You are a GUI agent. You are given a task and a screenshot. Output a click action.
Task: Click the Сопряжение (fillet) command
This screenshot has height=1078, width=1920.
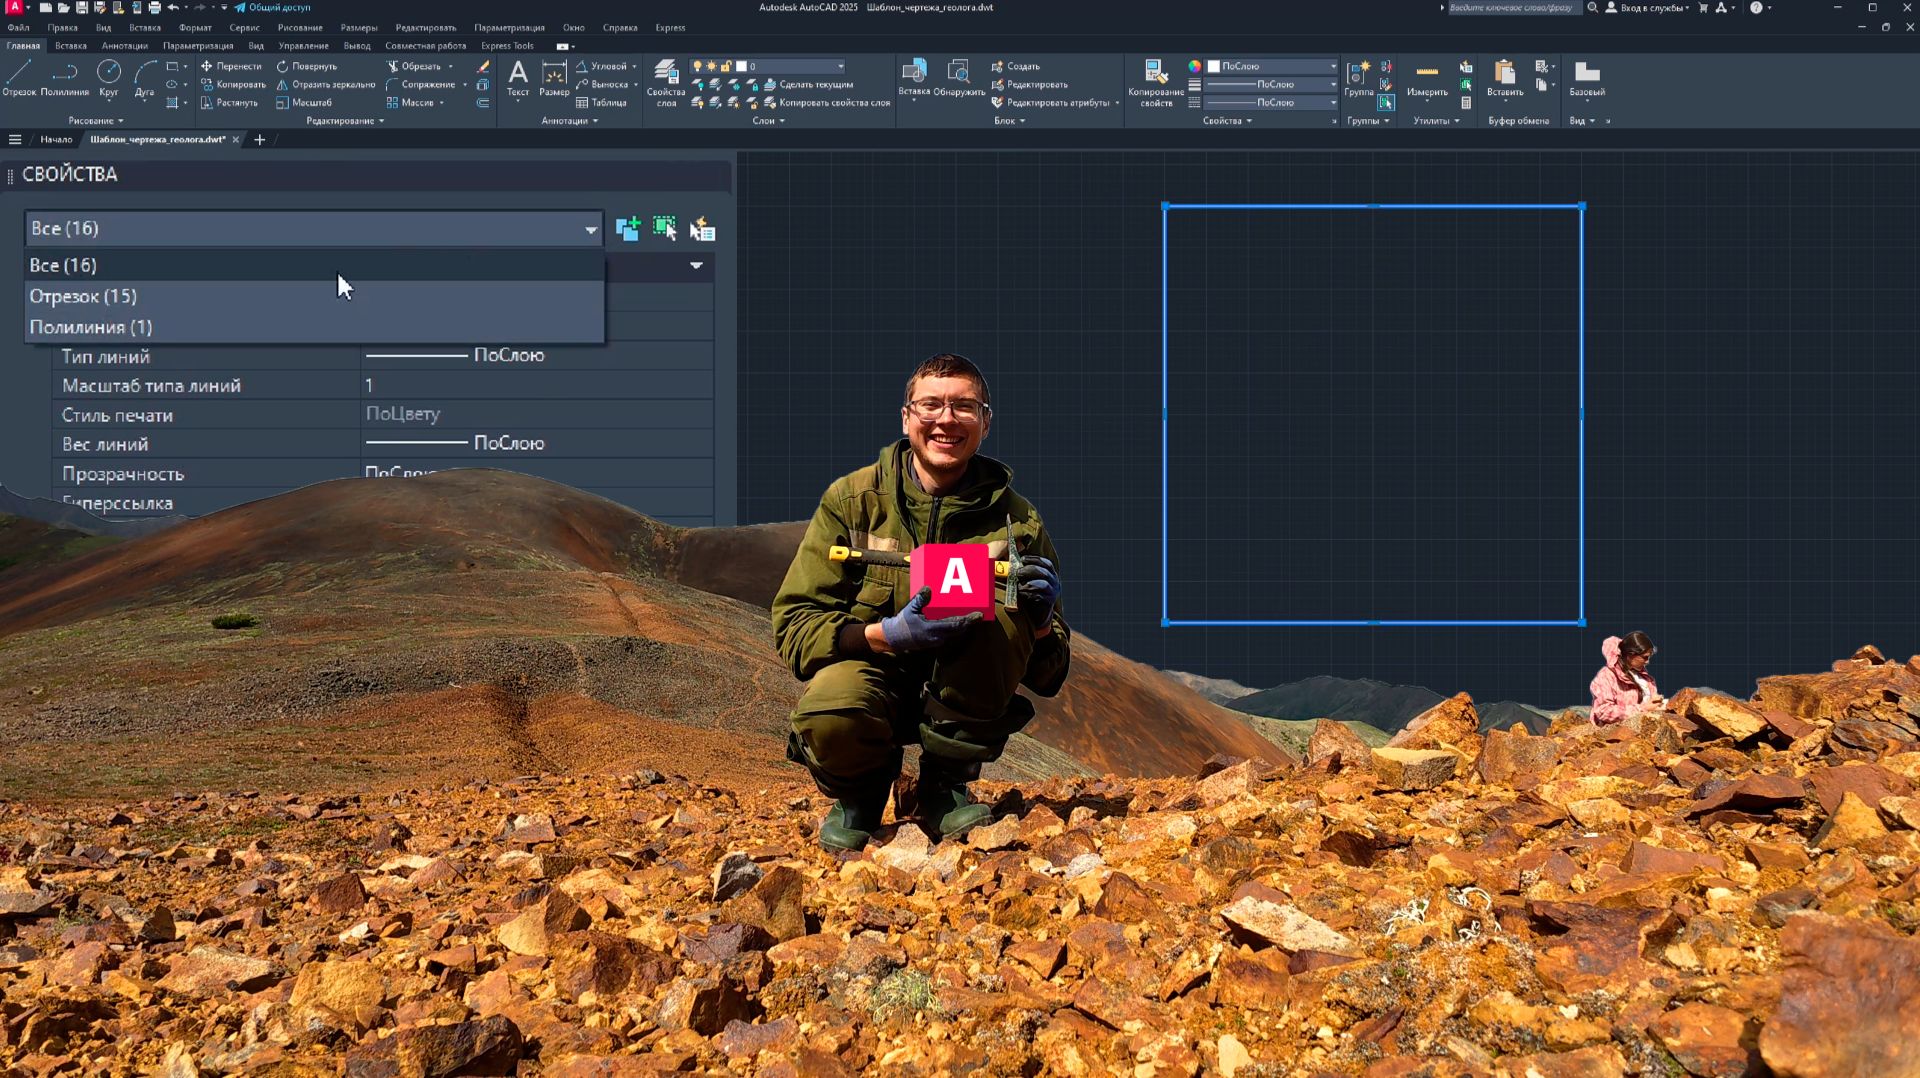click(x=421, y=84)
